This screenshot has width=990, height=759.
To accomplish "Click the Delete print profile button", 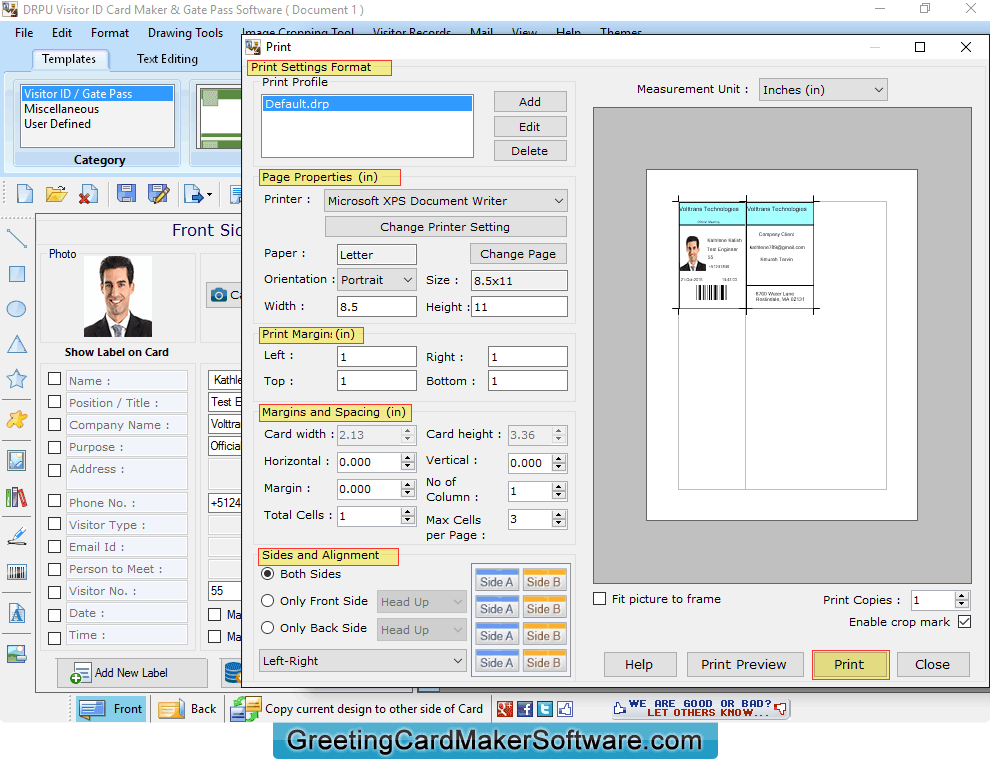I will pyautogui.click(x=530, y=151).
